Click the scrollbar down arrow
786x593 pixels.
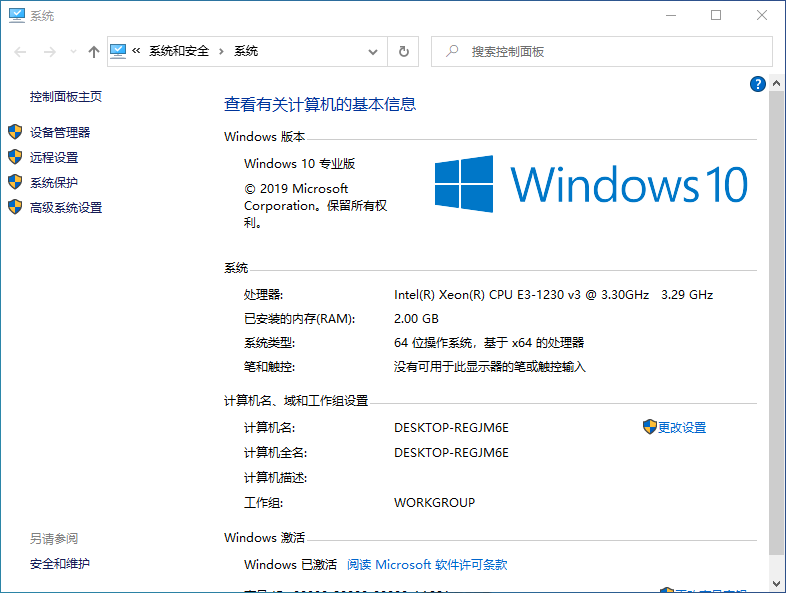click(x=776, y=583)
